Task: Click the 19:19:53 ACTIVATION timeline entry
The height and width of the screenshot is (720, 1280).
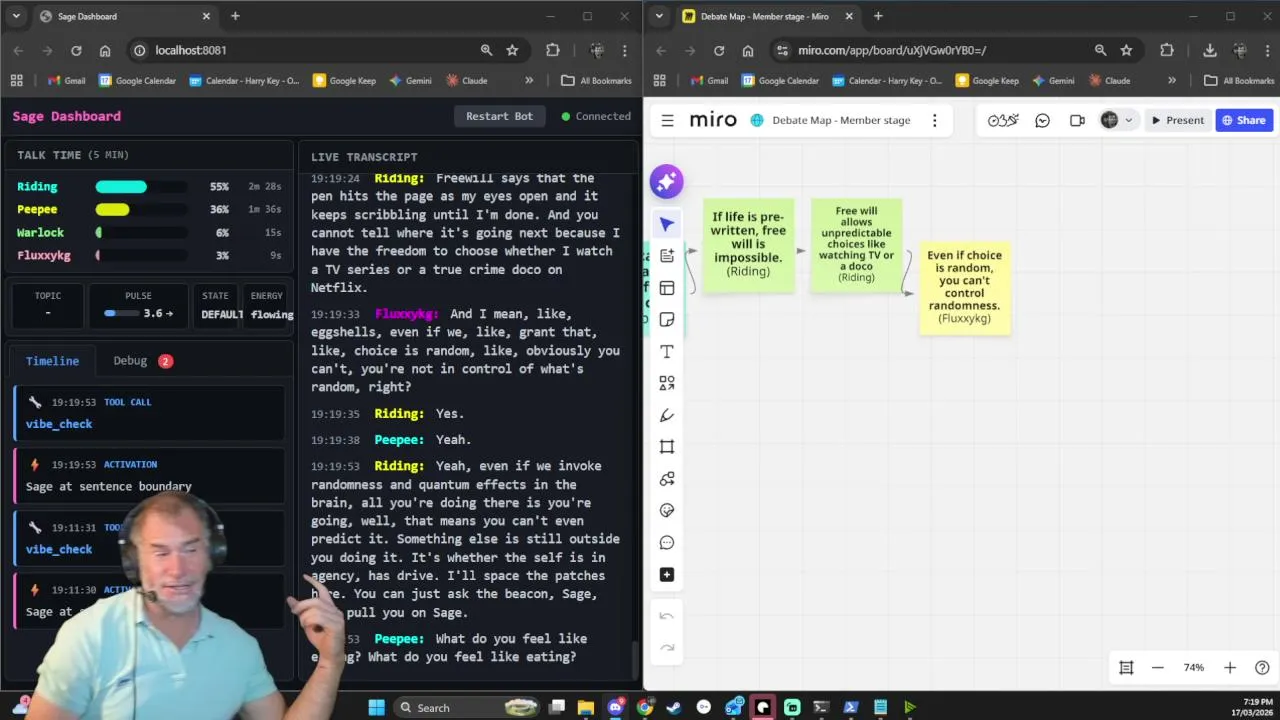Action: click(150, 475)
